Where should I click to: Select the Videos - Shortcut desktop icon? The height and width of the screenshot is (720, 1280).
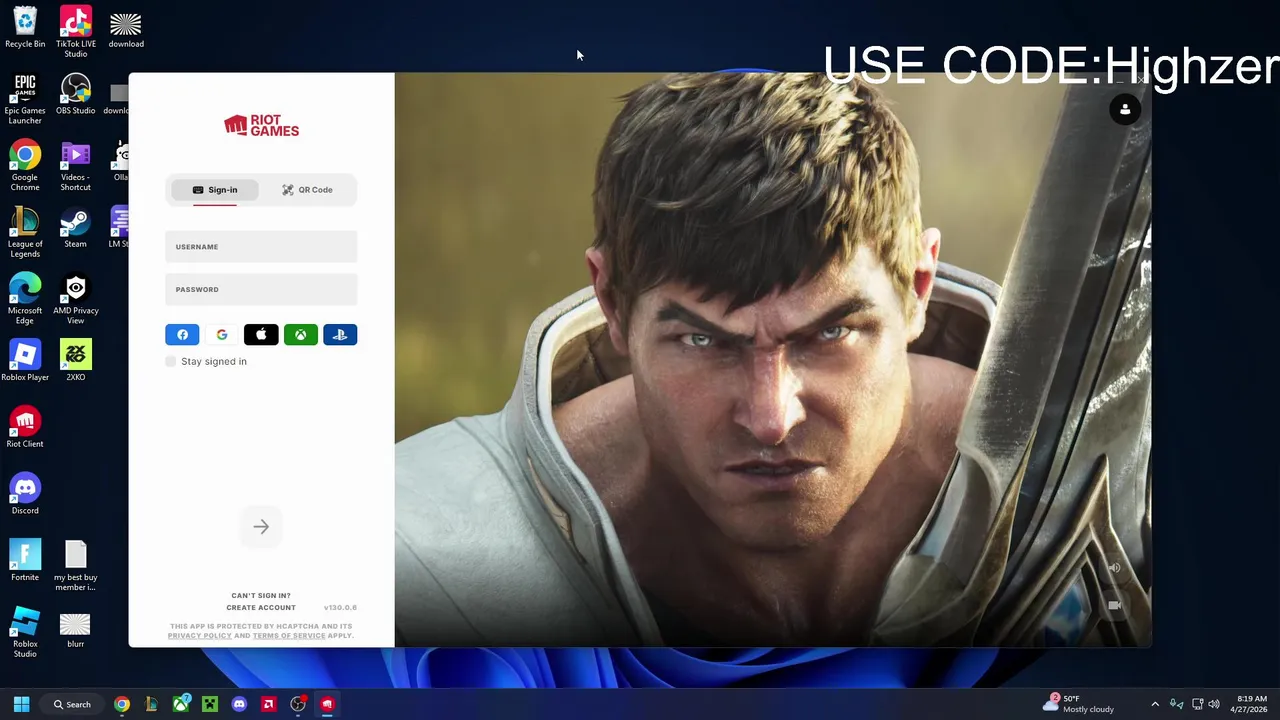coord(76,166)
